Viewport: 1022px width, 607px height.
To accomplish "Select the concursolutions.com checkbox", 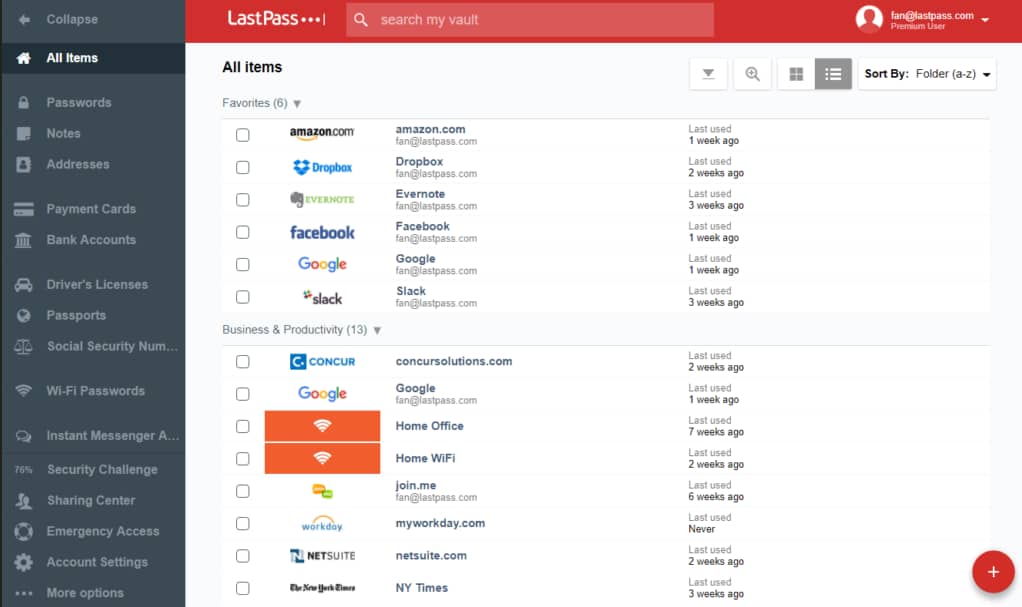I will click(x=242, y=361).
